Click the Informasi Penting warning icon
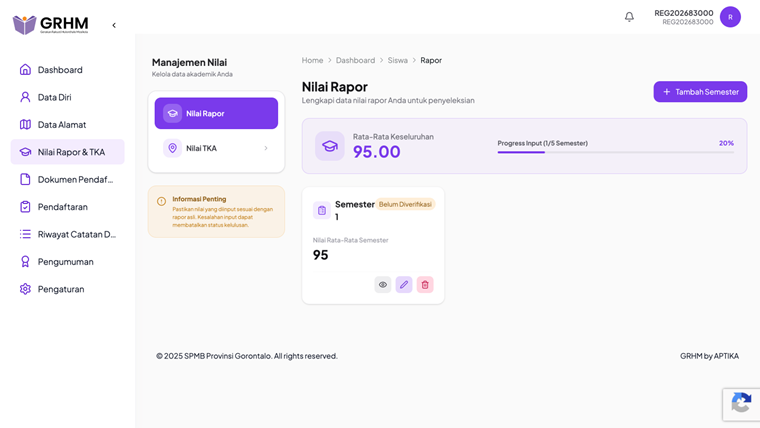The image size is (760, 428). [161, 201]
